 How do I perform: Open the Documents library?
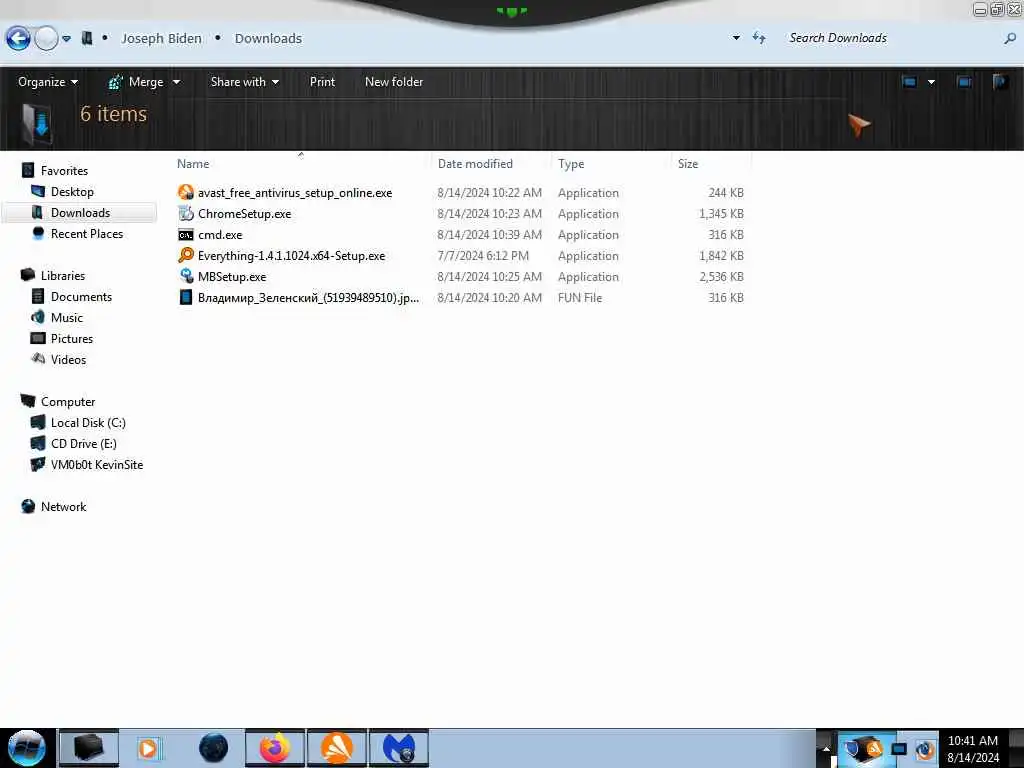pyautogui.click(x=81, y=296)
